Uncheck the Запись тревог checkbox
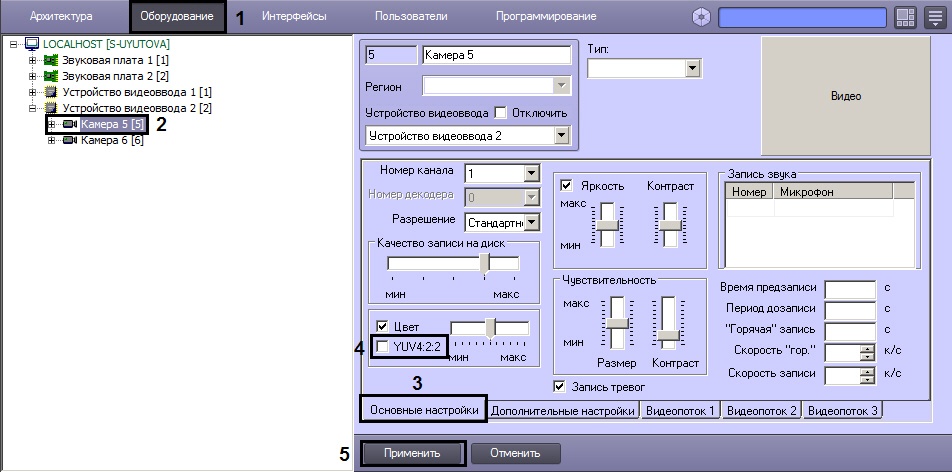952x472 pixels. tap(559, 386)
